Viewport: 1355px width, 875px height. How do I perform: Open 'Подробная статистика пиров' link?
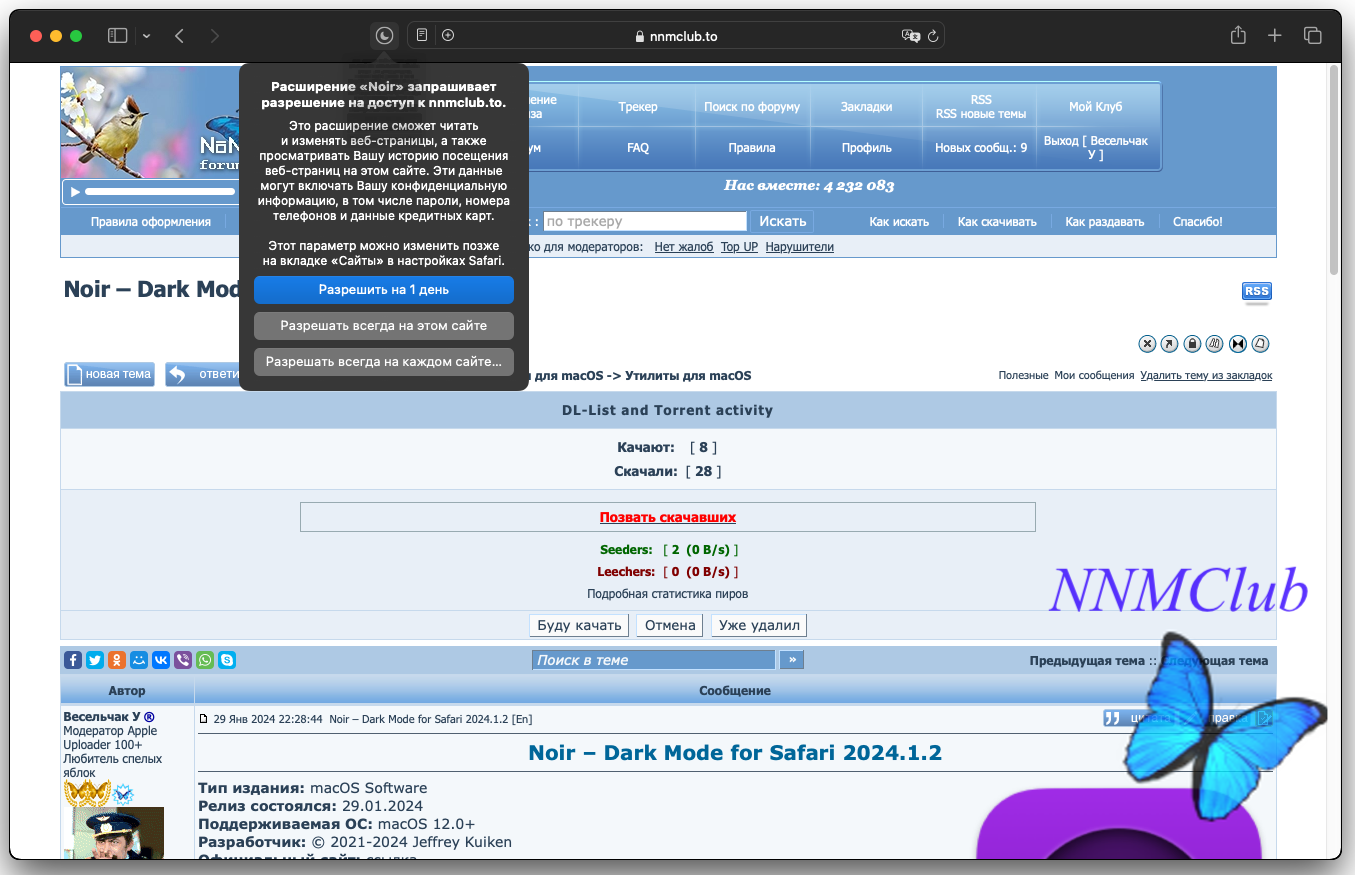(668, 594)
